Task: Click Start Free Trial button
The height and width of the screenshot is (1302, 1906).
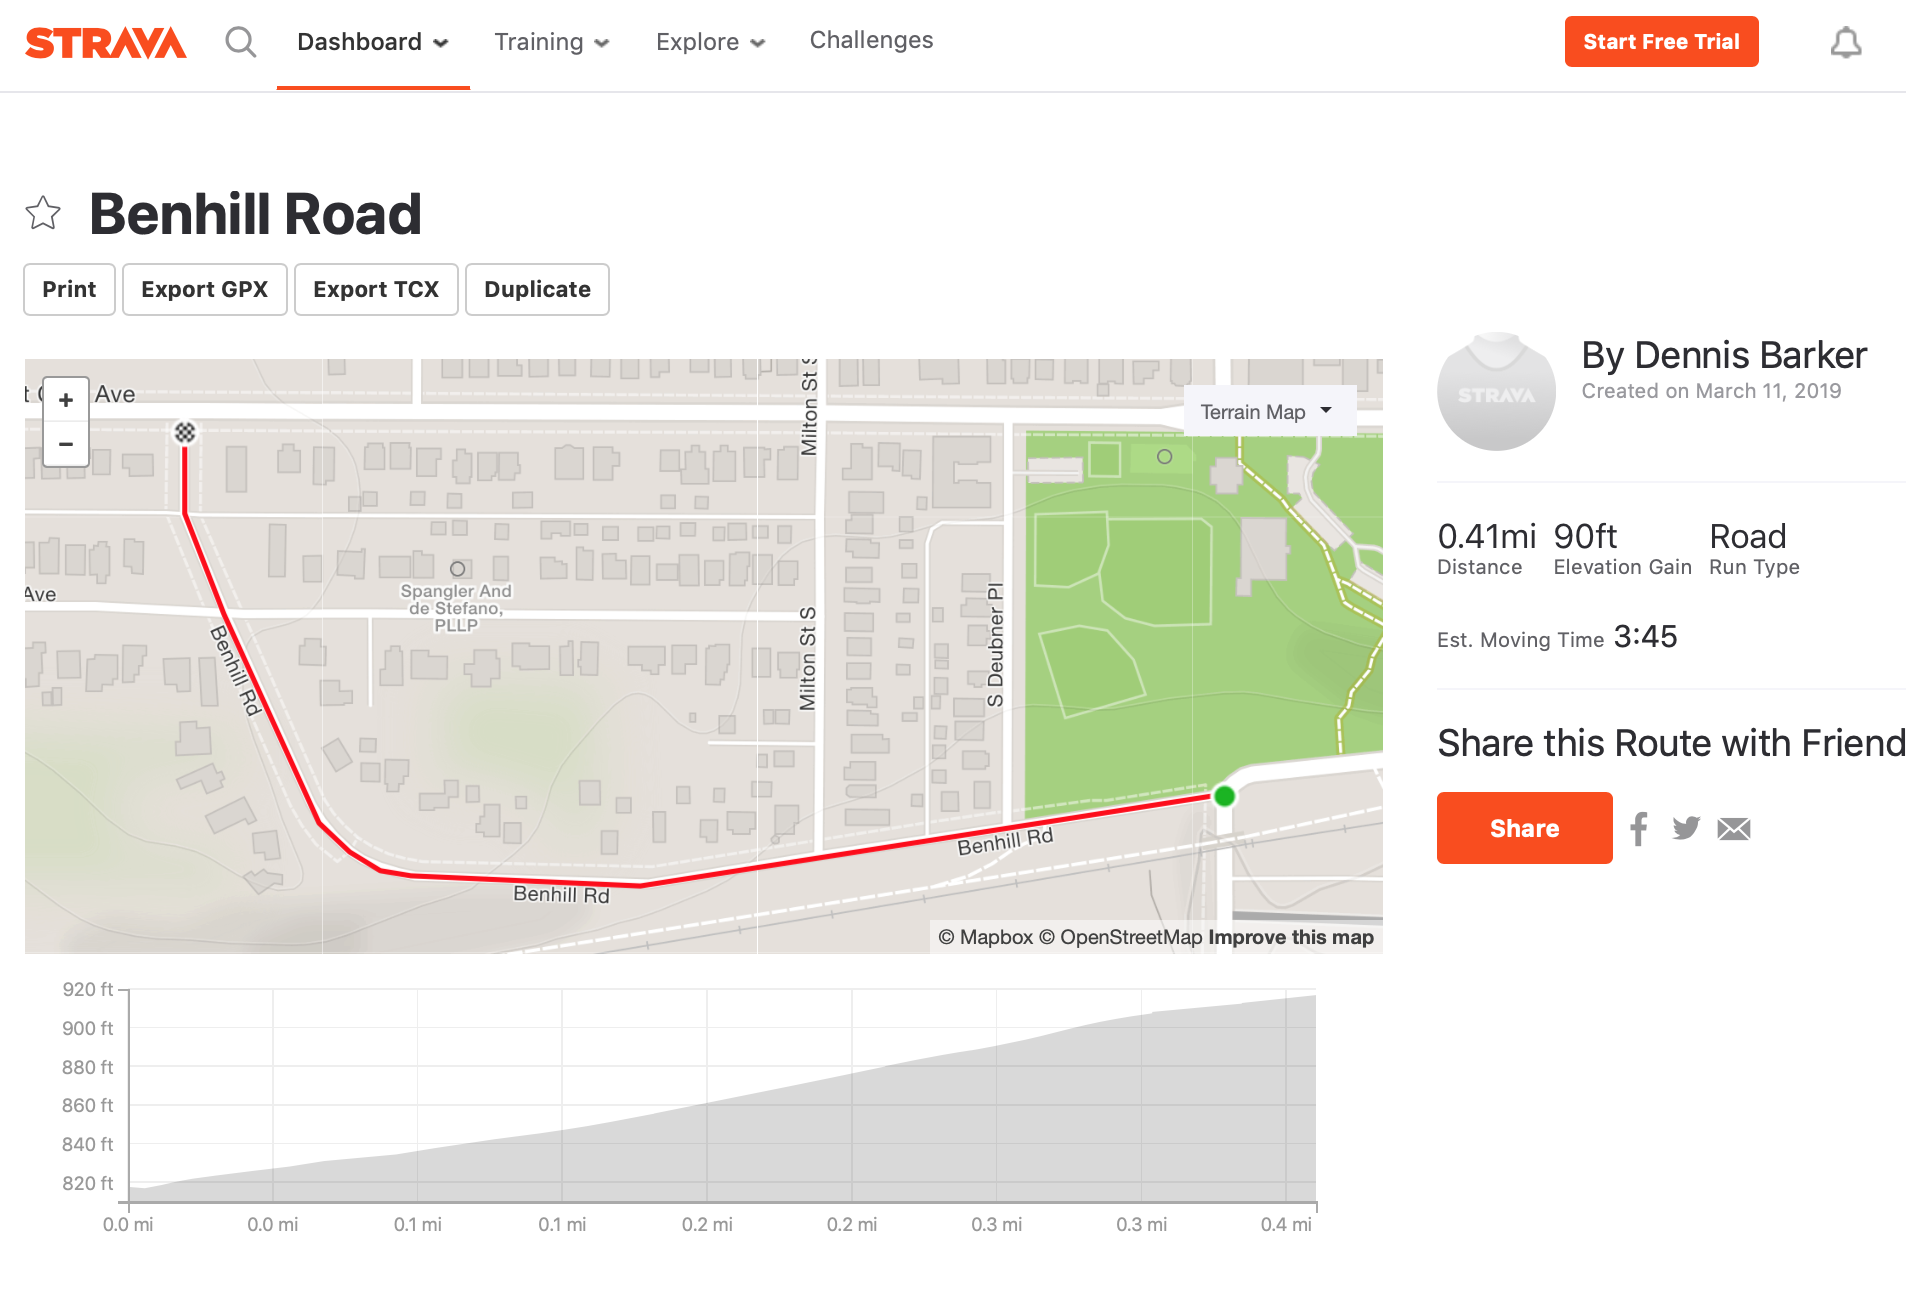Action: click(1661, 42)
